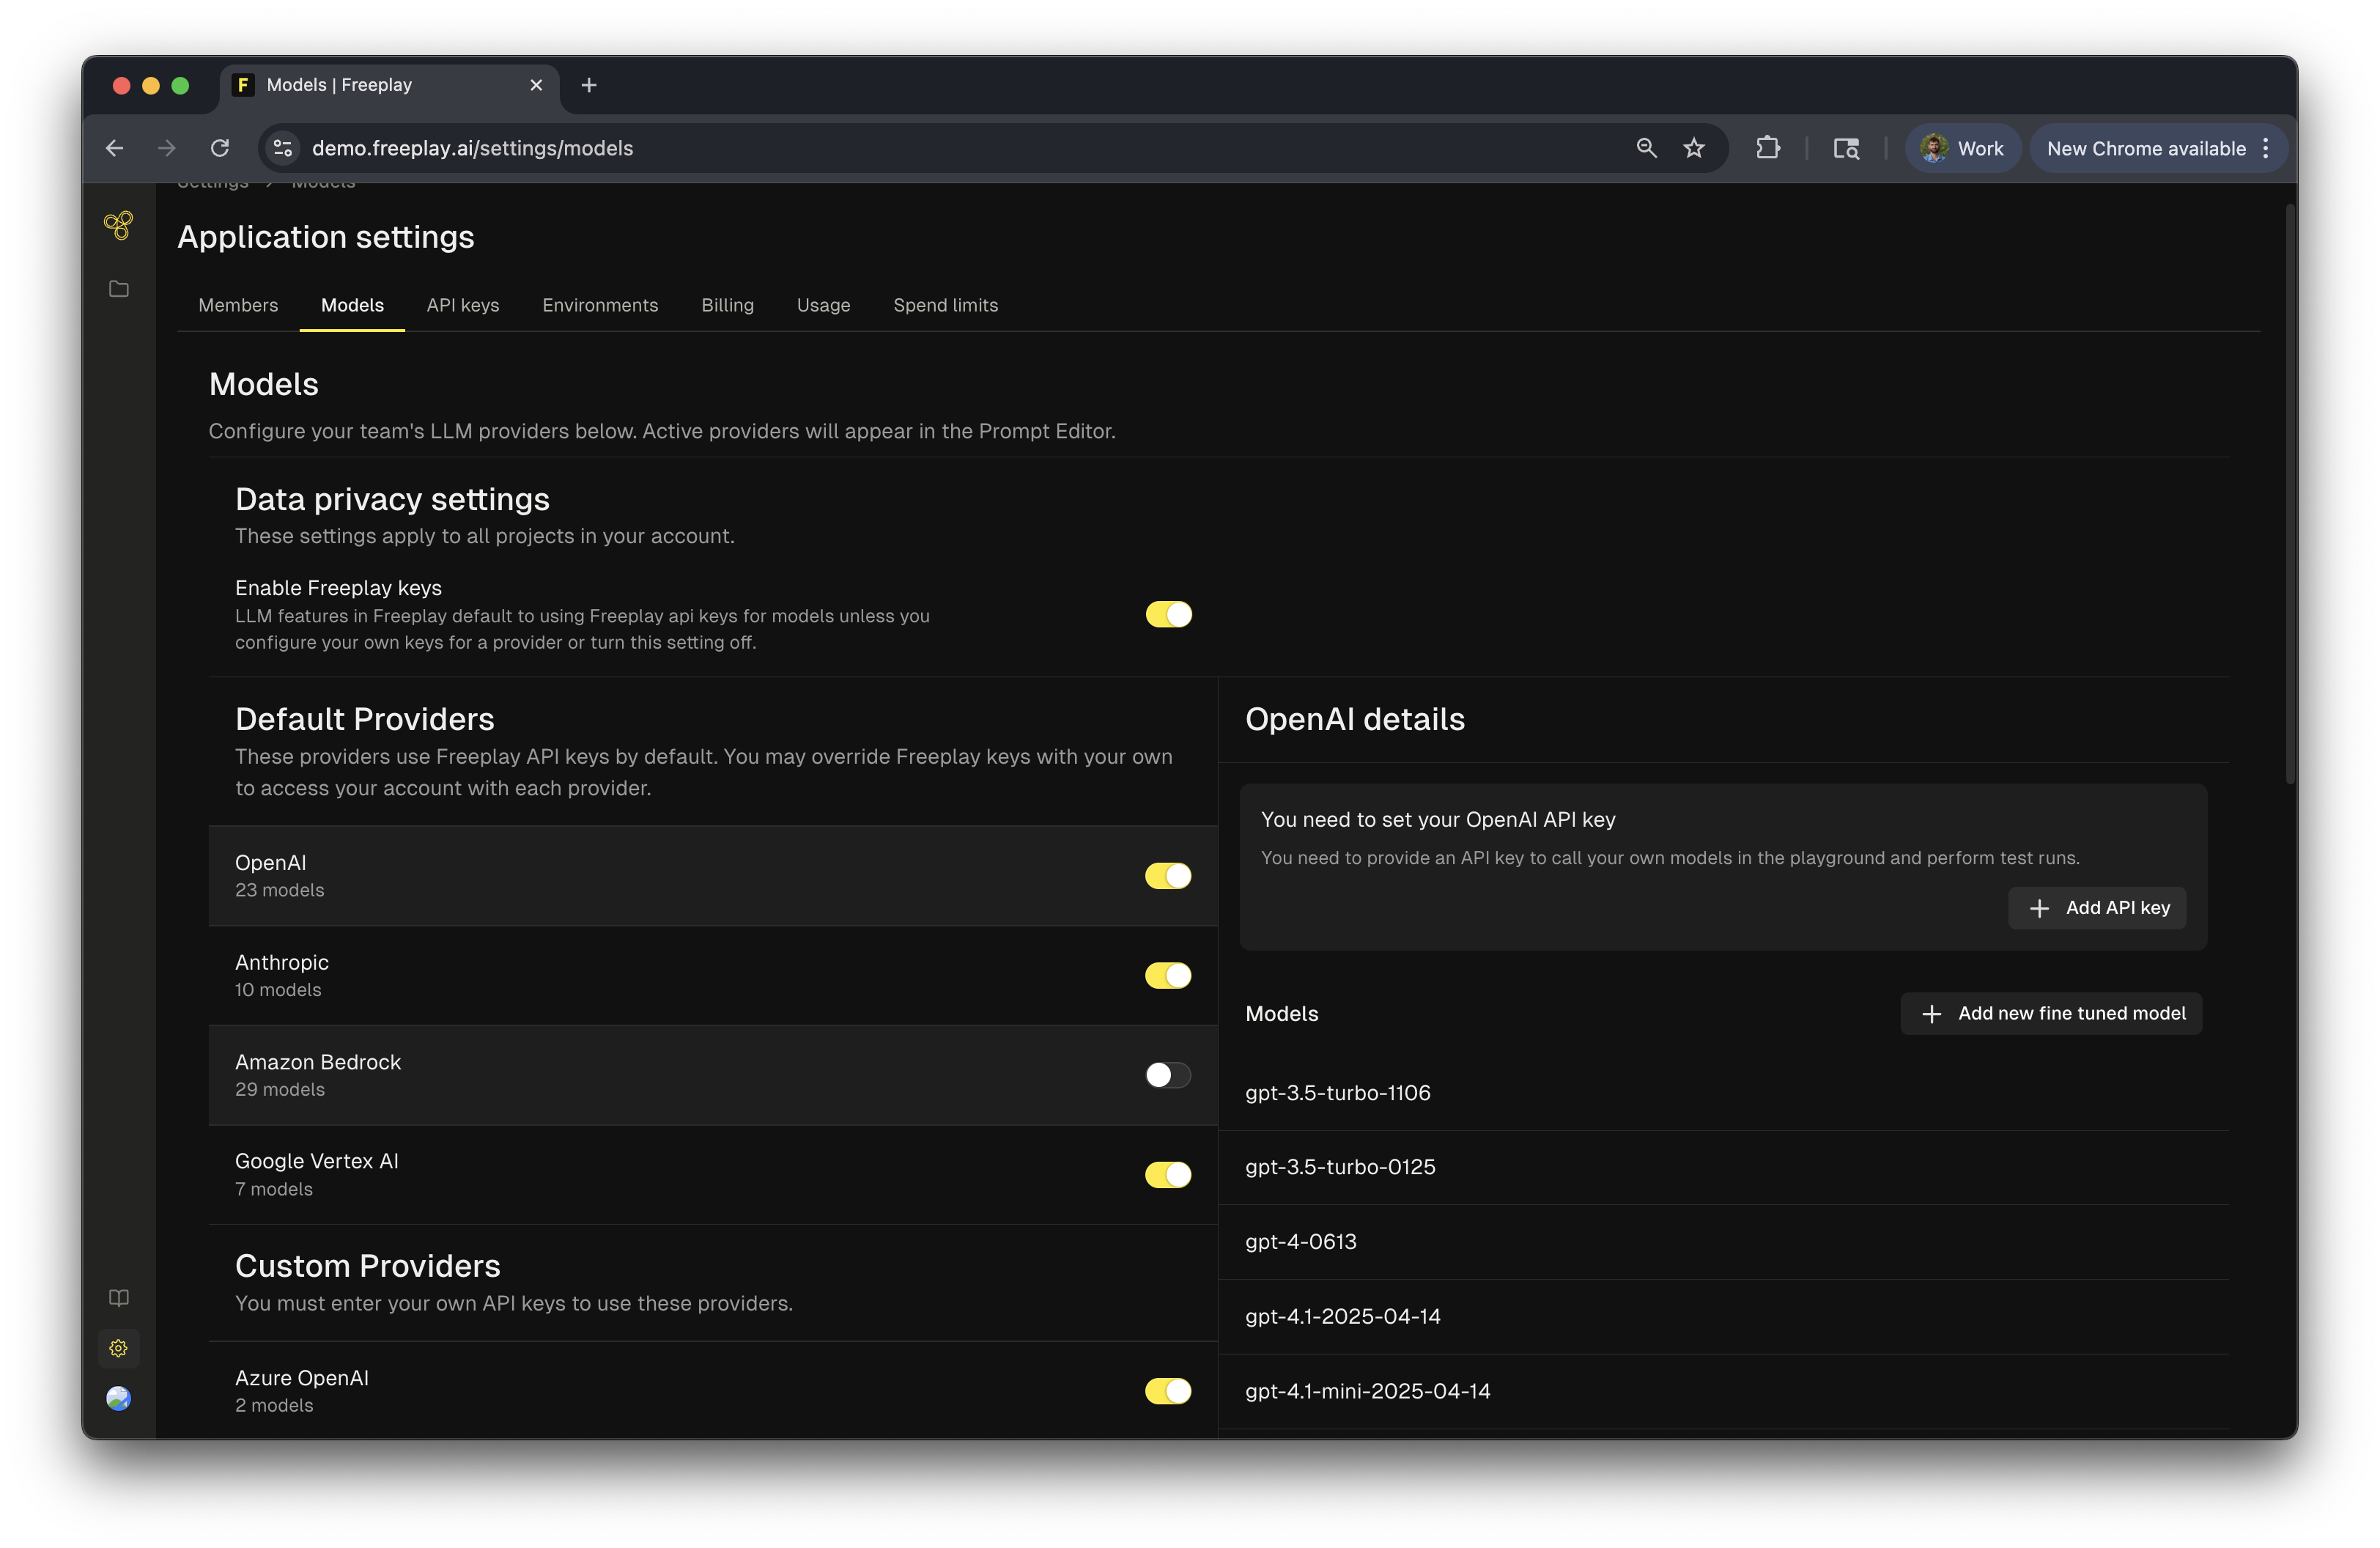Turn off the Anthropic provider toggle

pos(1168,975)
